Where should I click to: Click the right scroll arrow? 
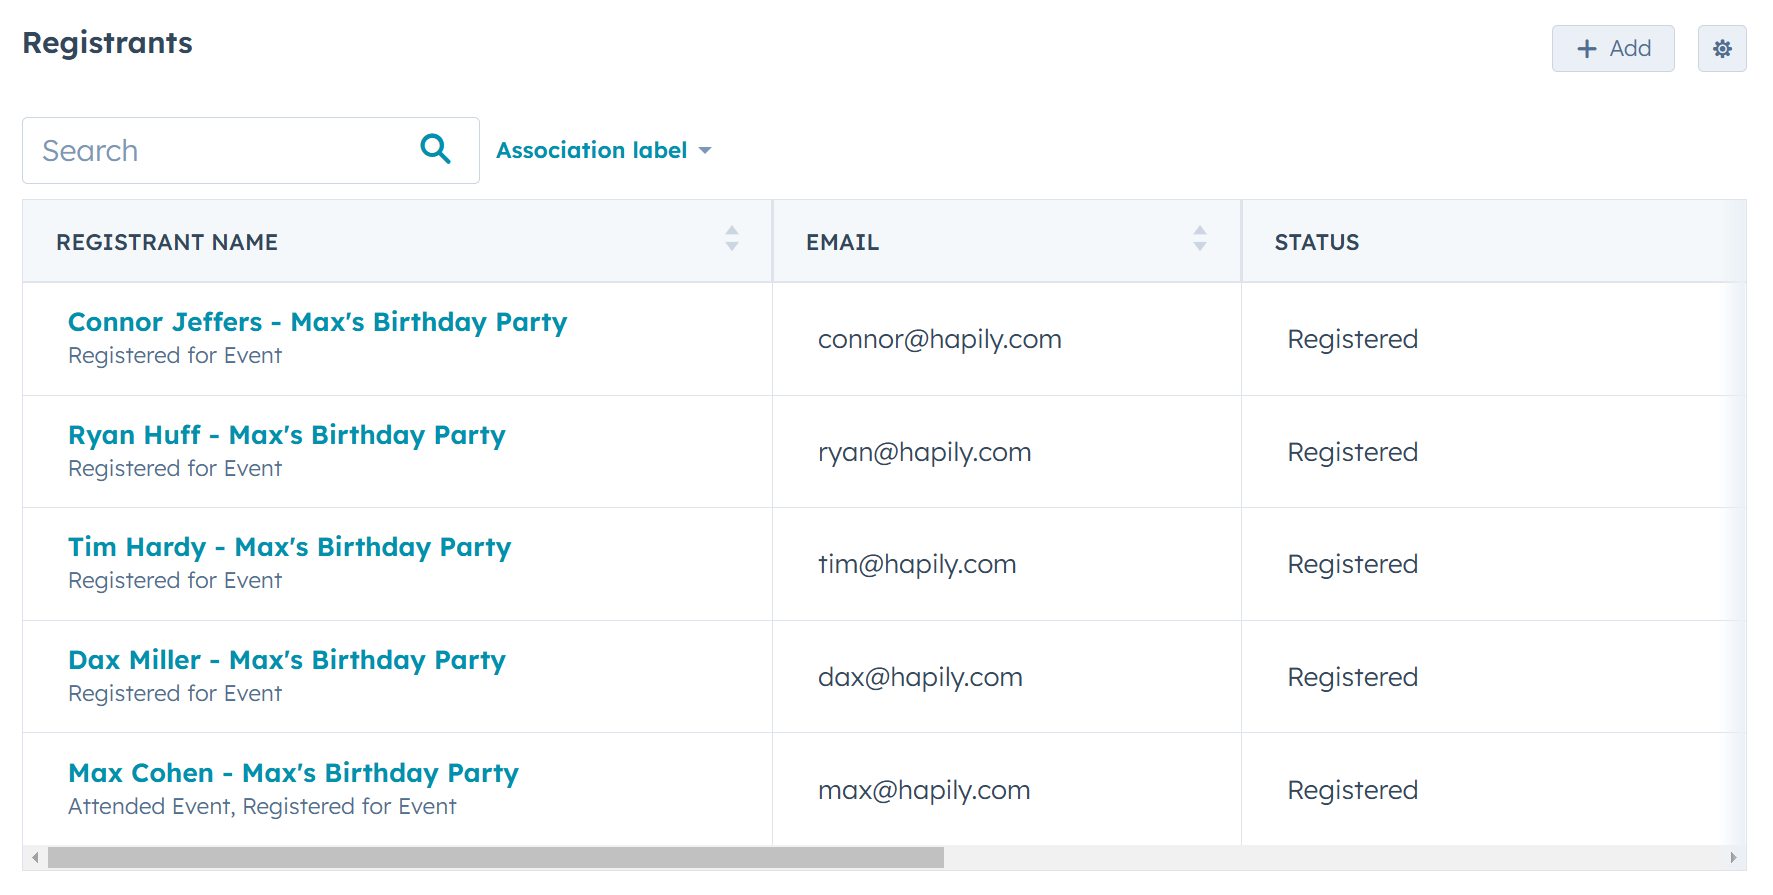pos(1733,858)
